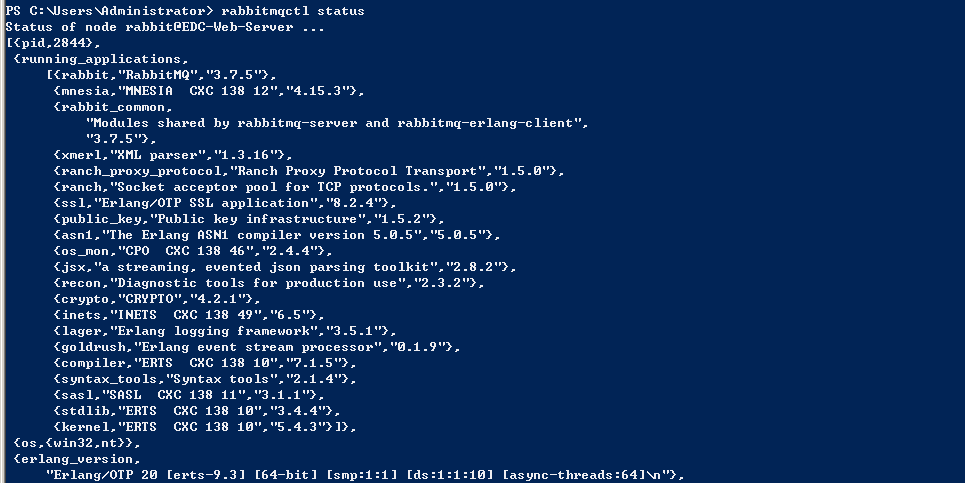Click the "Status of node rabbit@EDC-Web-Server" line
Viewport: 965px width, 483px height.
tap(164, 27)
